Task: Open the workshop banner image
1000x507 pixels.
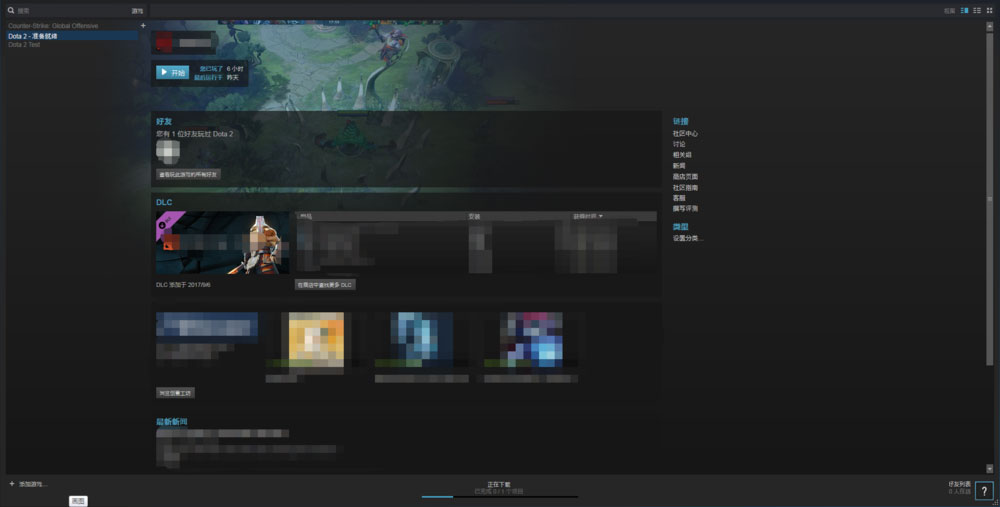Action: 207,328
